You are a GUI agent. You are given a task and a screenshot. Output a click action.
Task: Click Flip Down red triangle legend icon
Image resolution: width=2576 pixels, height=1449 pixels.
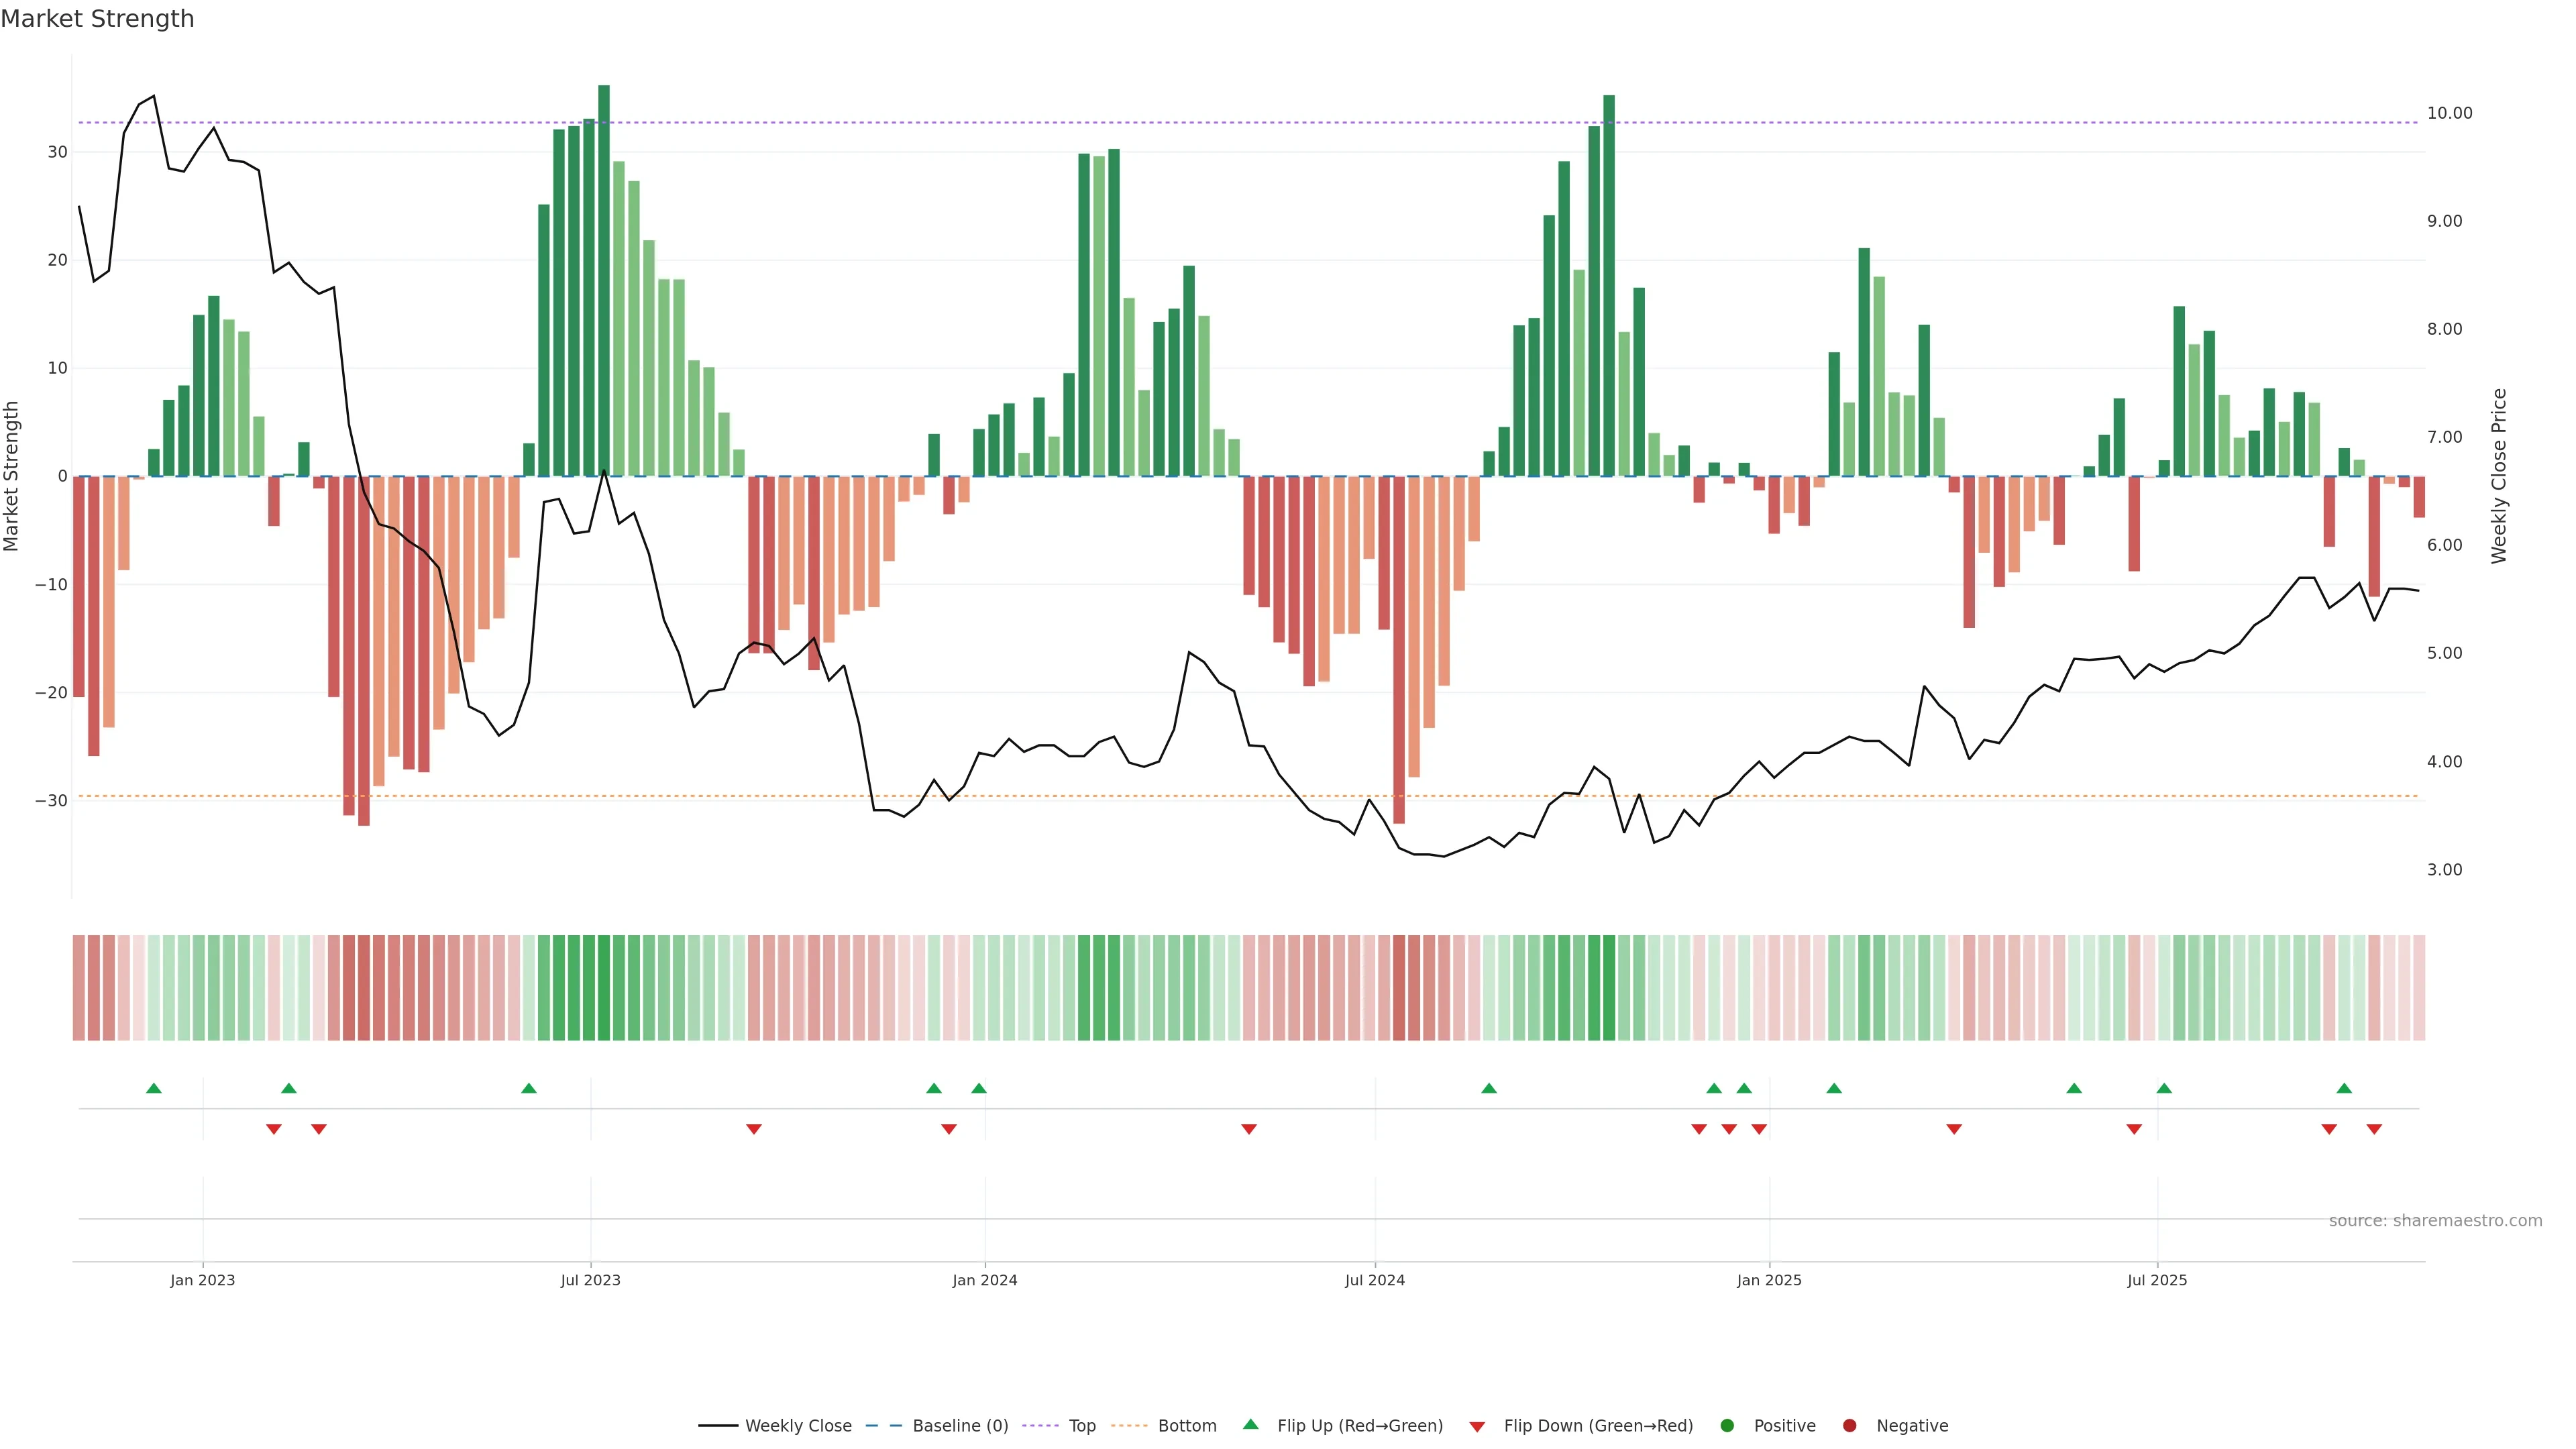(x=1477, y=1426)
